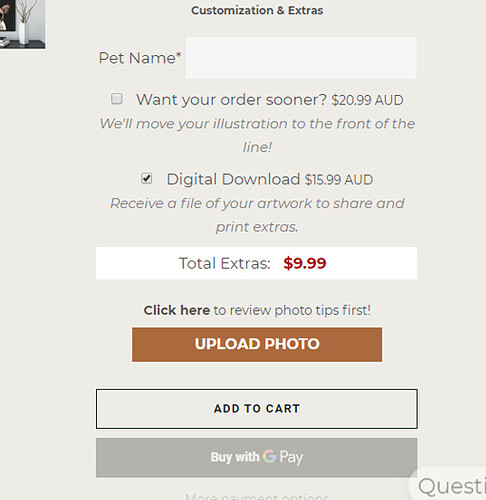
Task: Click the Want your order sooner label
Action: (231, 100)
